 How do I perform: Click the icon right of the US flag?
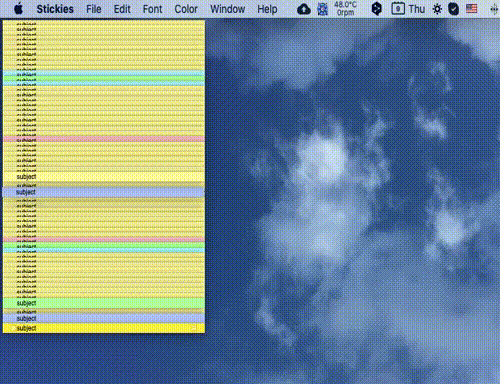[x=494, y=9]
